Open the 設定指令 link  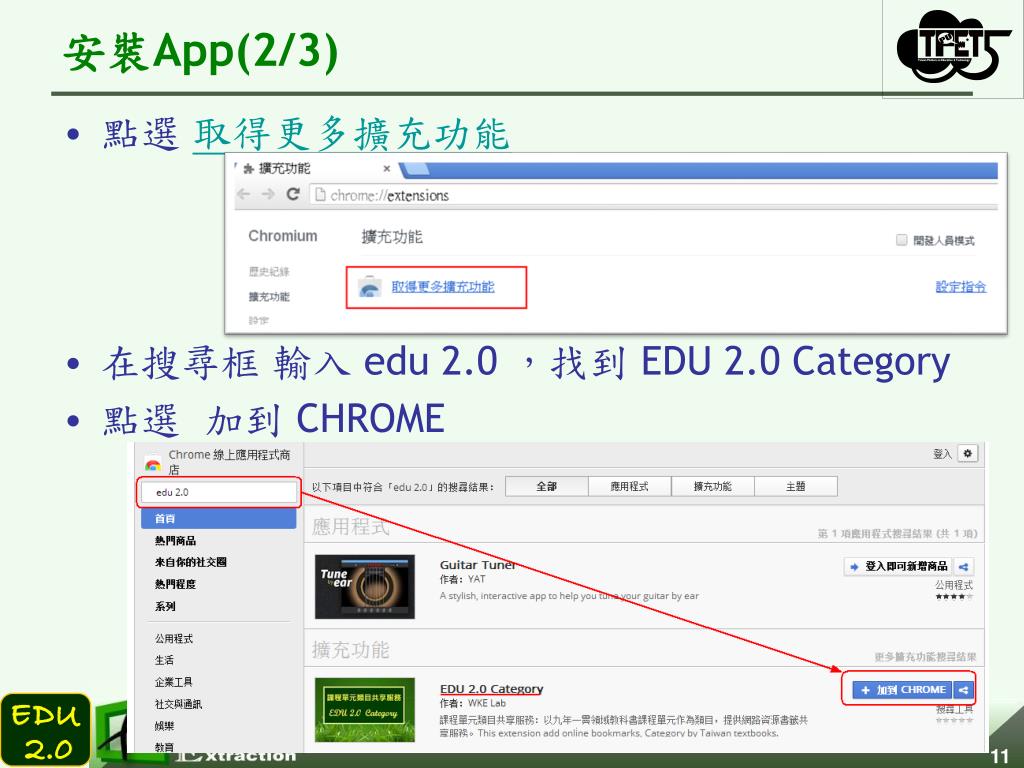(961, 287)
